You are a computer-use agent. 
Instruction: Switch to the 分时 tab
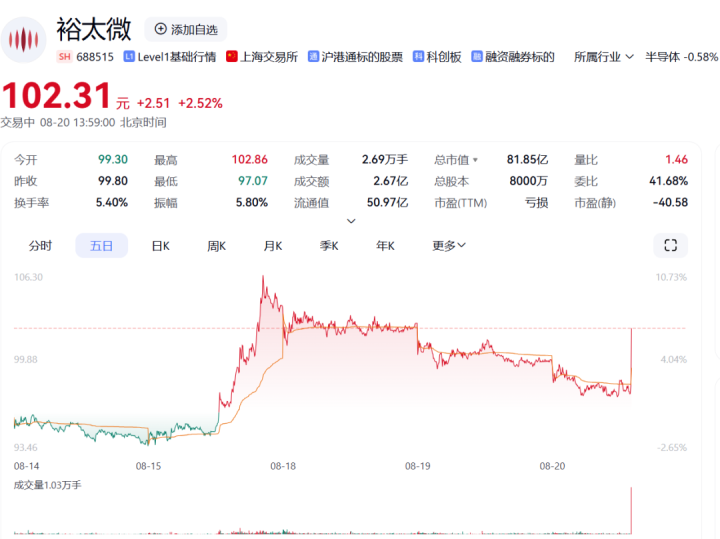coord(40,246)
